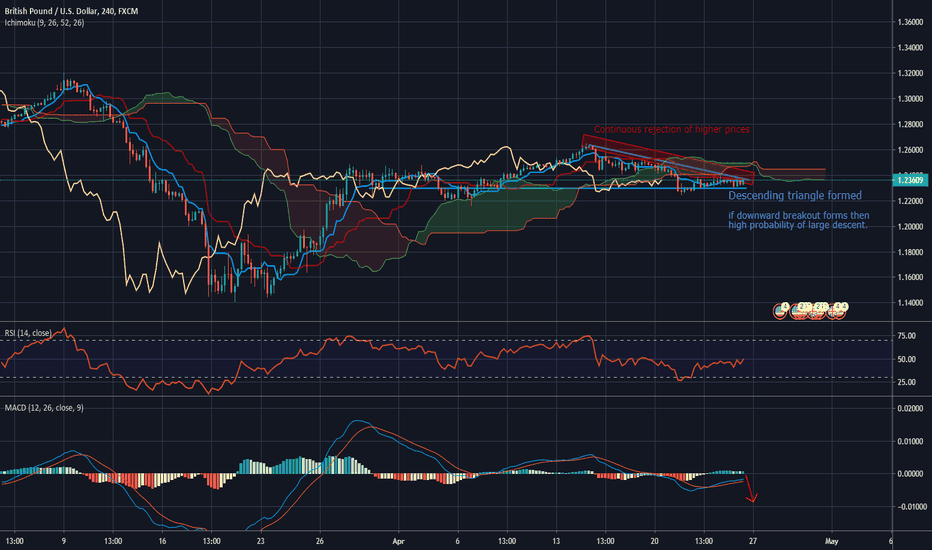Click the 75.00 RSI scale label
Screen dimensions: 932x550
click(x=906, y=336)
